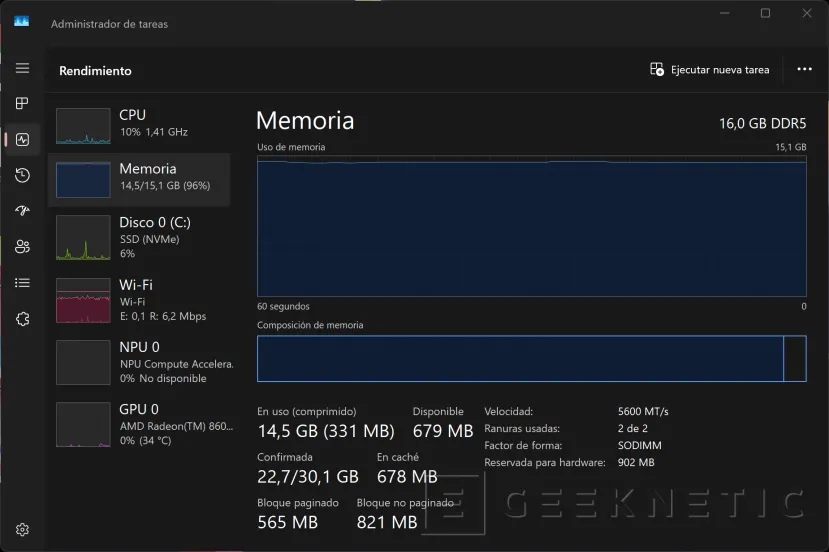829x552 pixels.
Task: Click the 902 MB reserved hardware value
Action: click(x=636, y=463)
